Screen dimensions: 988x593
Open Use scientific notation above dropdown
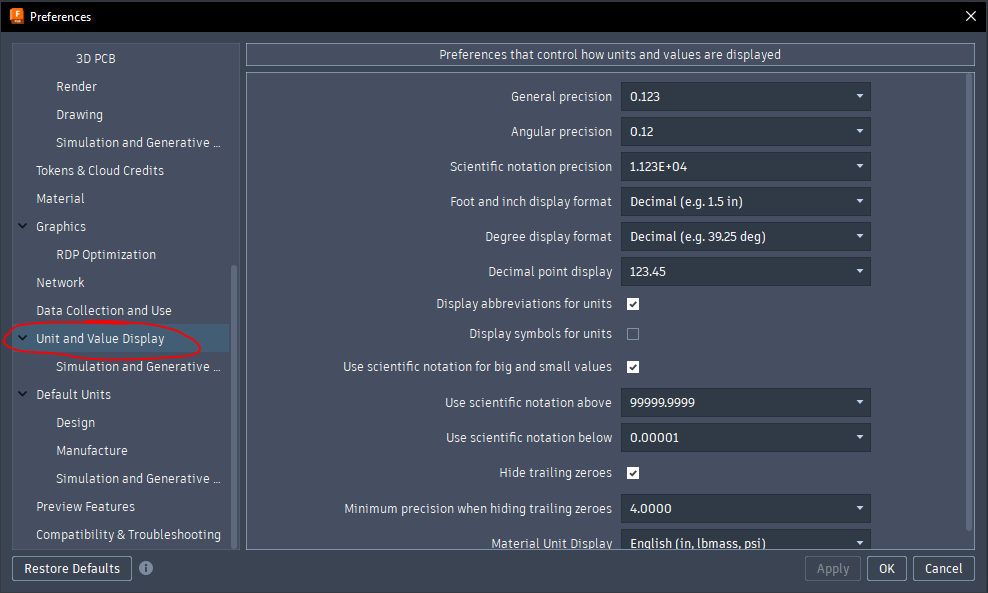(x=745, y=403)
